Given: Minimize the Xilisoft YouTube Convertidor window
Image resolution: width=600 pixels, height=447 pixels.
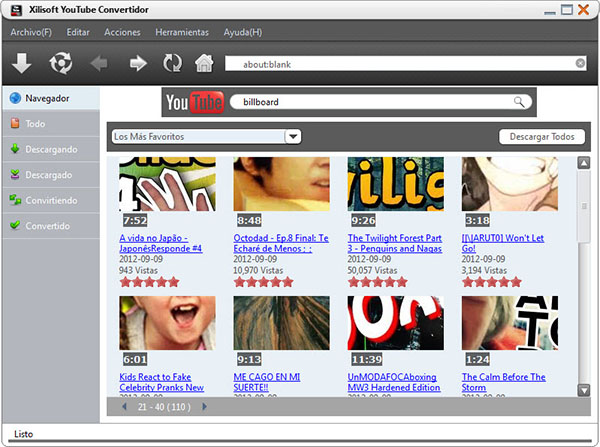Looking at the screenshot, I should pos(550,11).
